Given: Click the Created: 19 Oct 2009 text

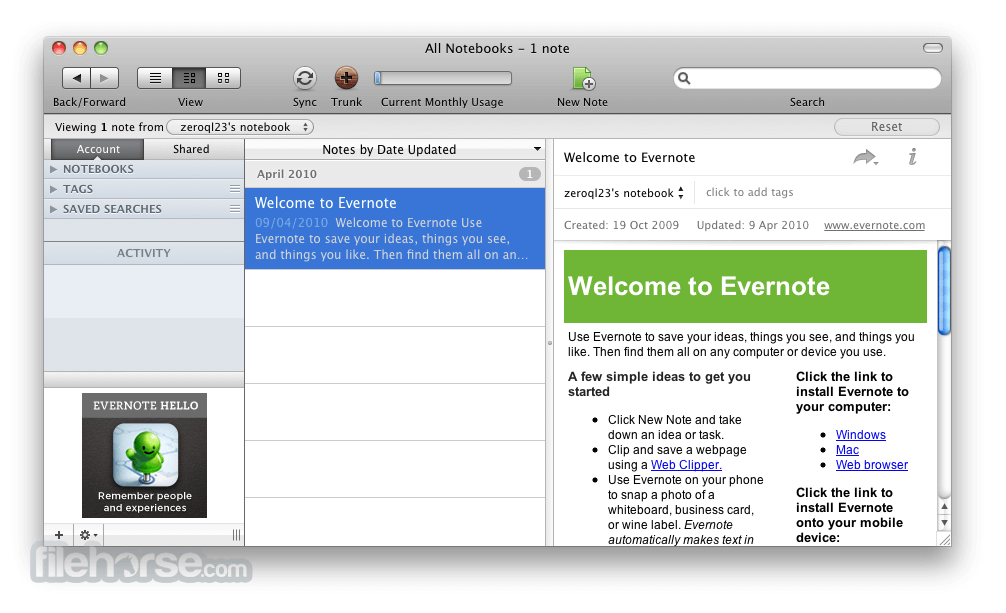Looking at the screenshot, I should 621,225.
